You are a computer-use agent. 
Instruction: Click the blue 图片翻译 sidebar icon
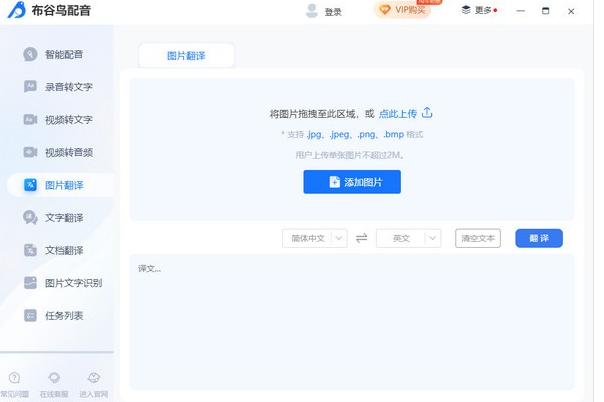30,185
